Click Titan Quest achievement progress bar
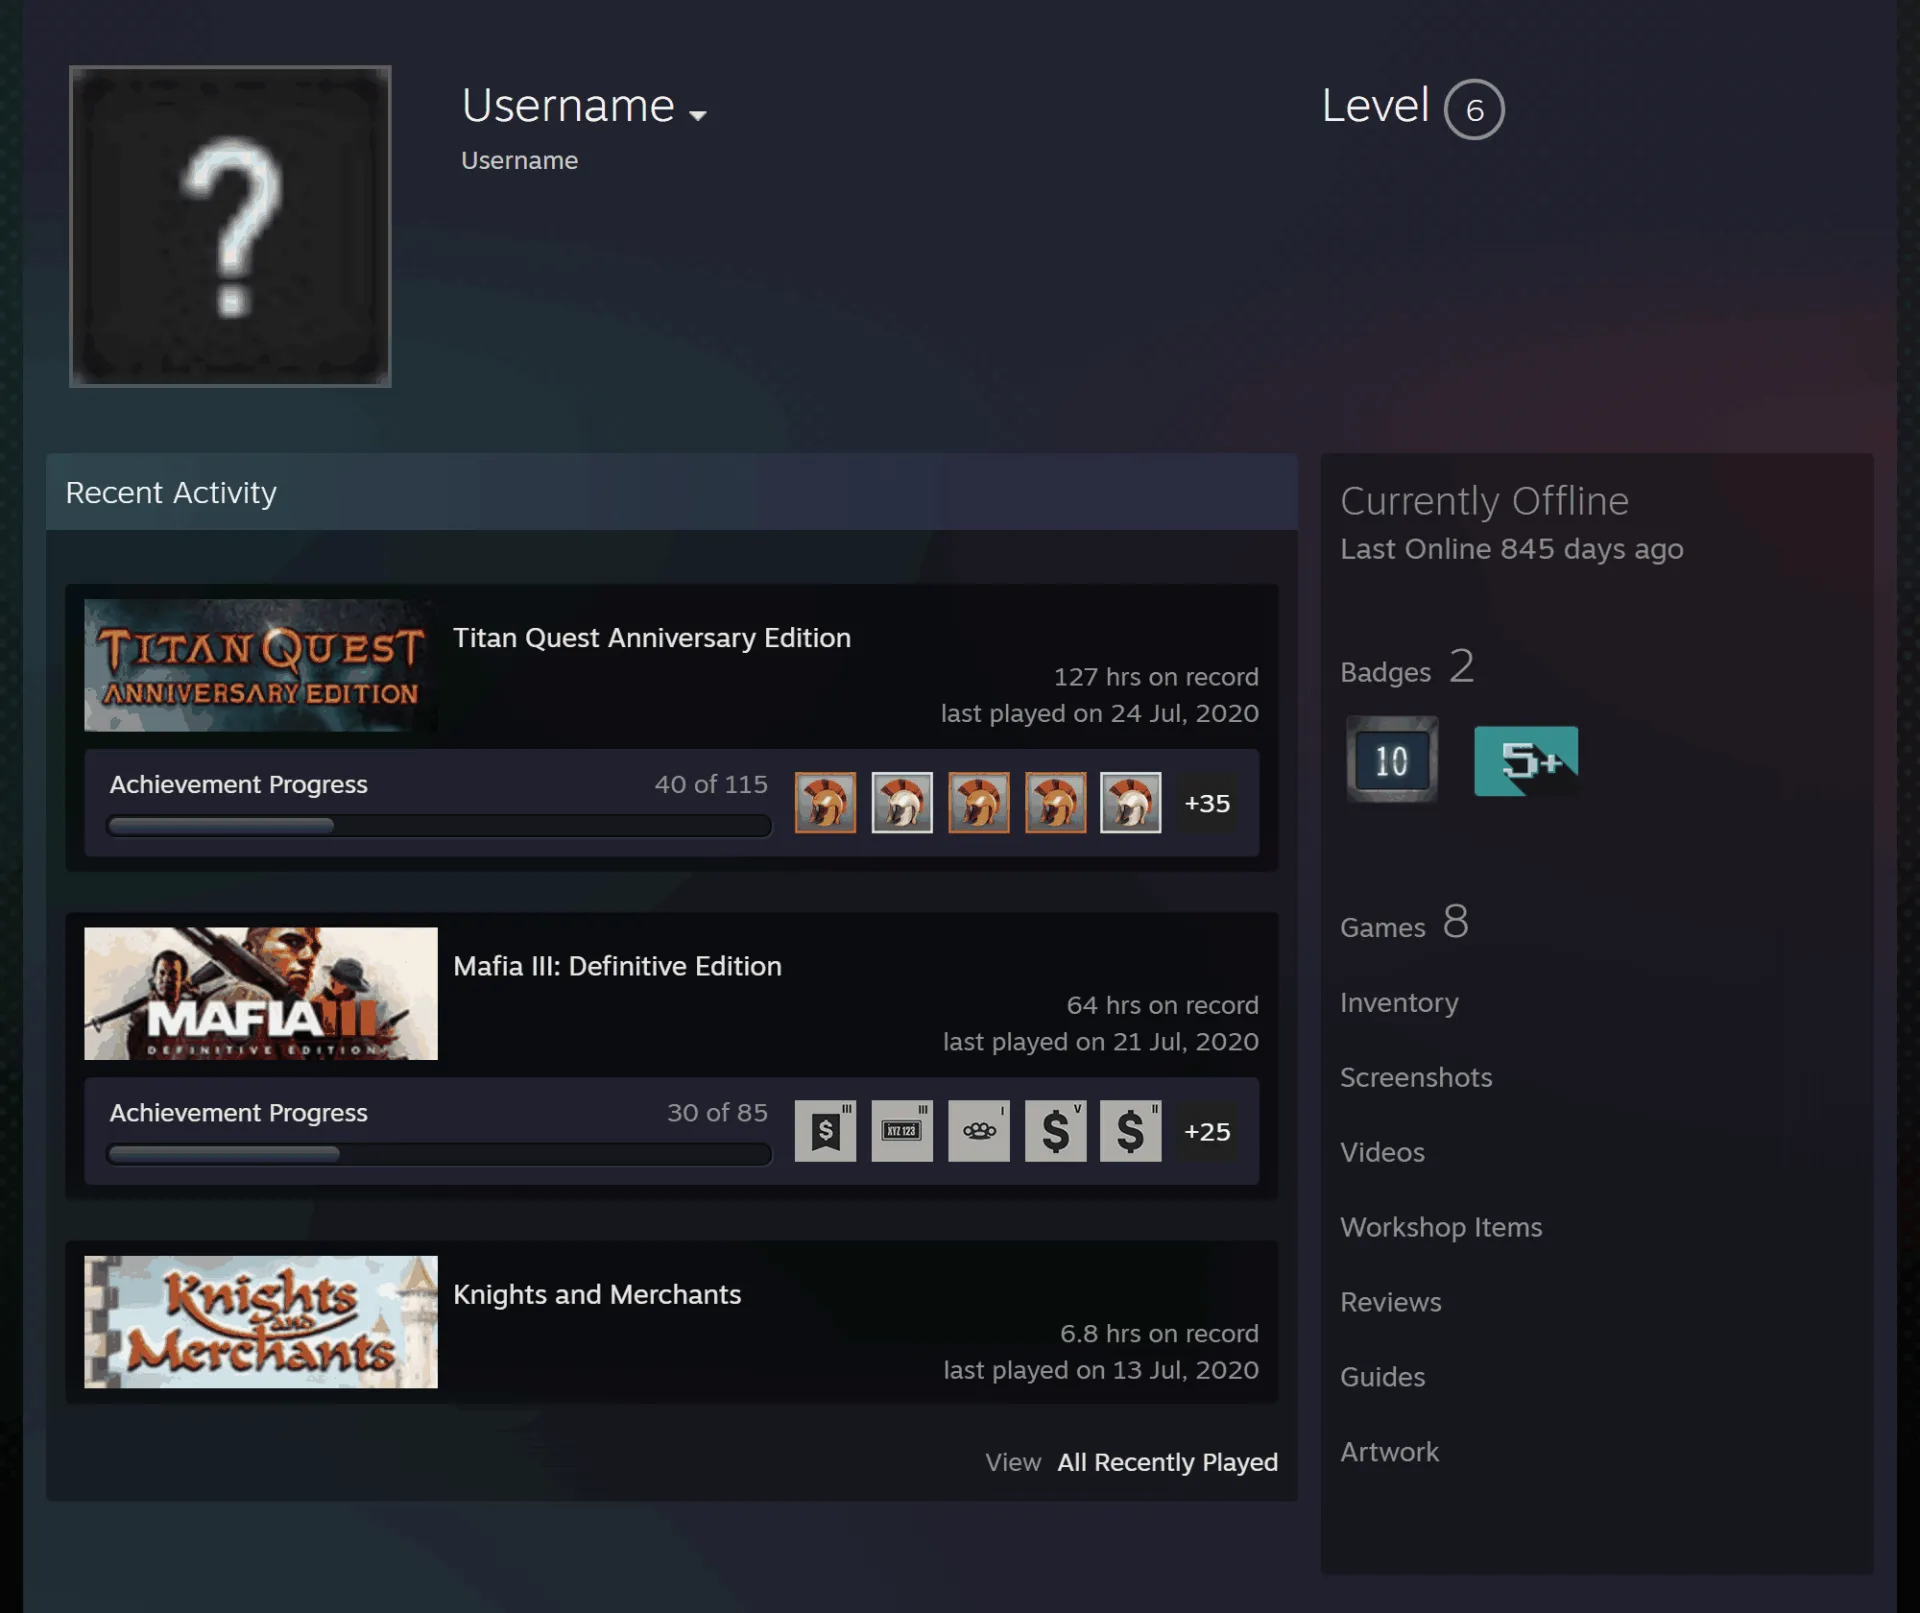 439,826
